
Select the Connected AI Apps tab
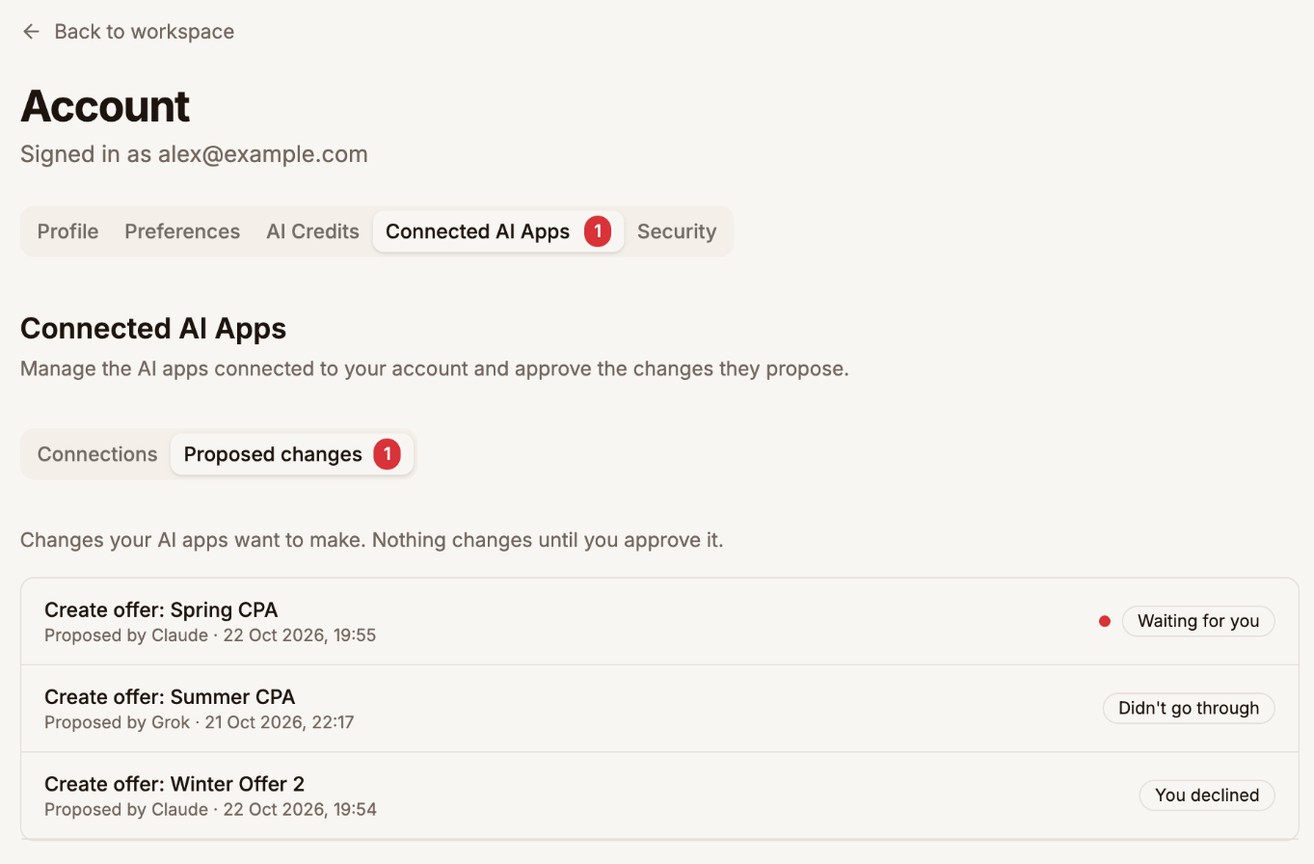(x=498, y=231)
